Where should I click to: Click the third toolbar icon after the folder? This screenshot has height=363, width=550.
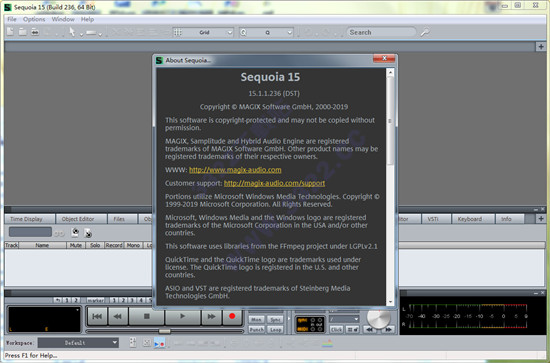point(35,32)
